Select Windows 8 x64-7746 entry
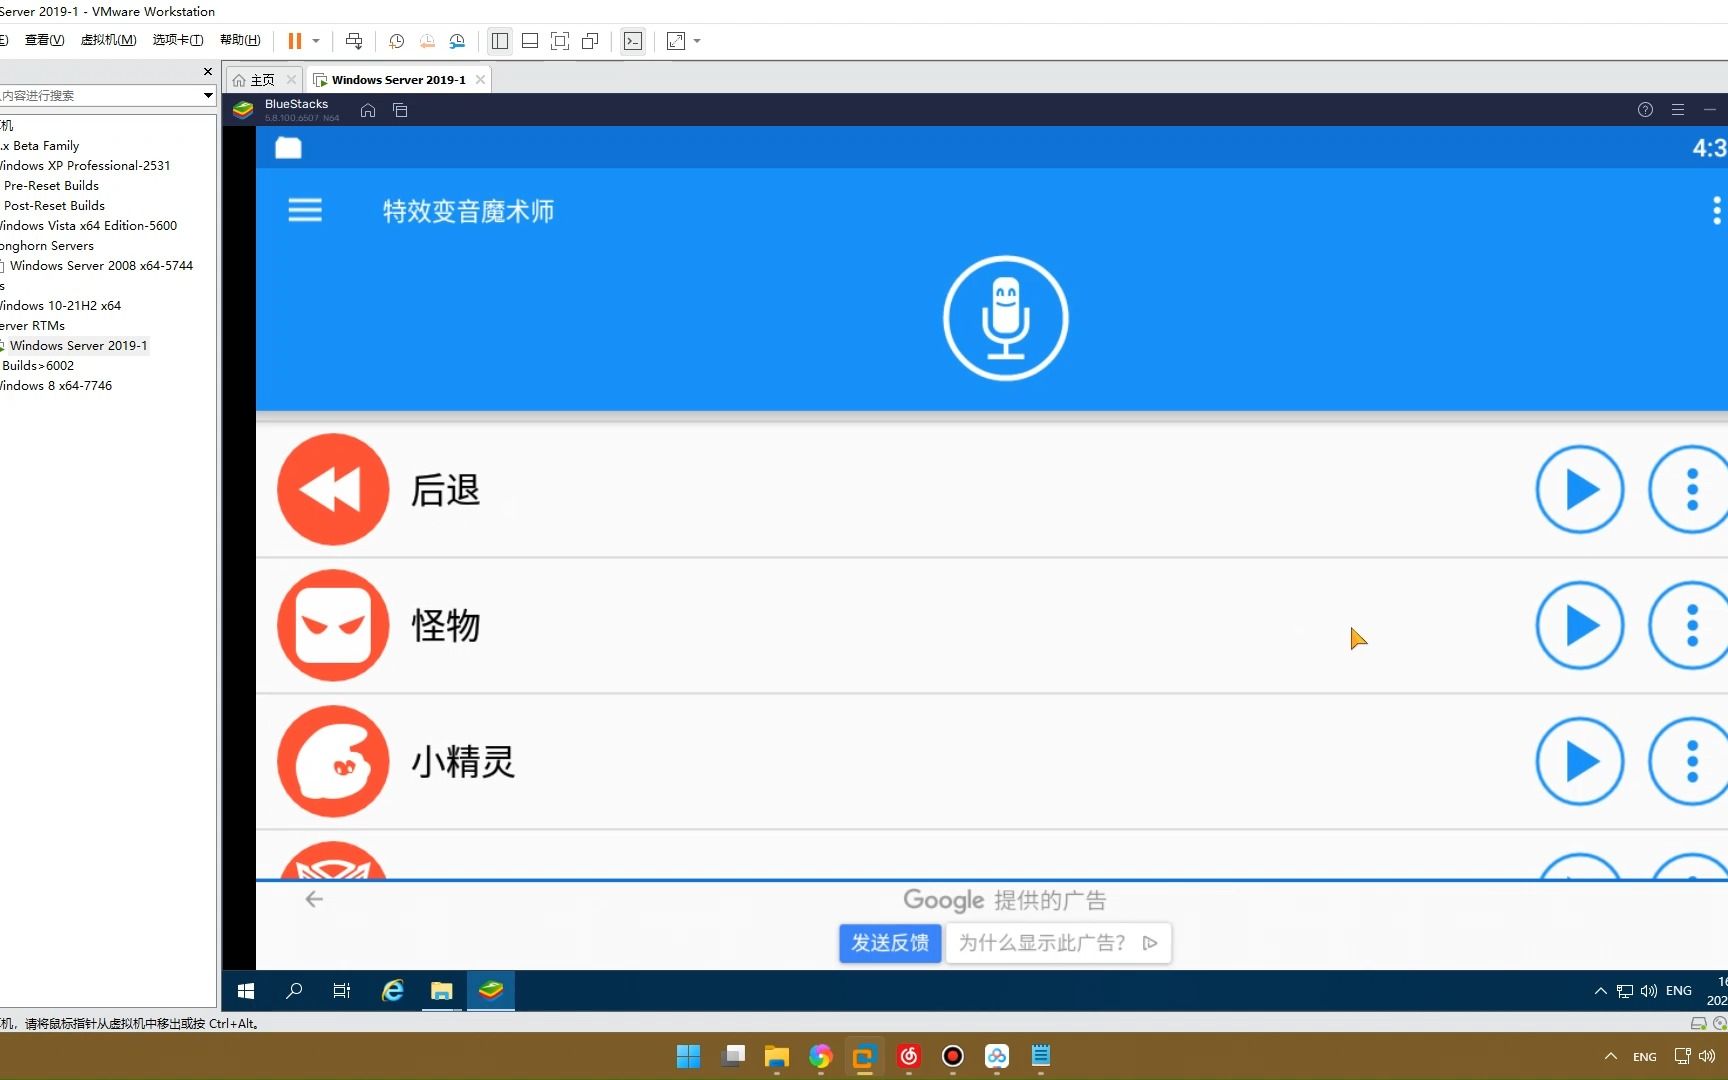The height and width of the screenshot is (1080, 1728). click(57, 386)
